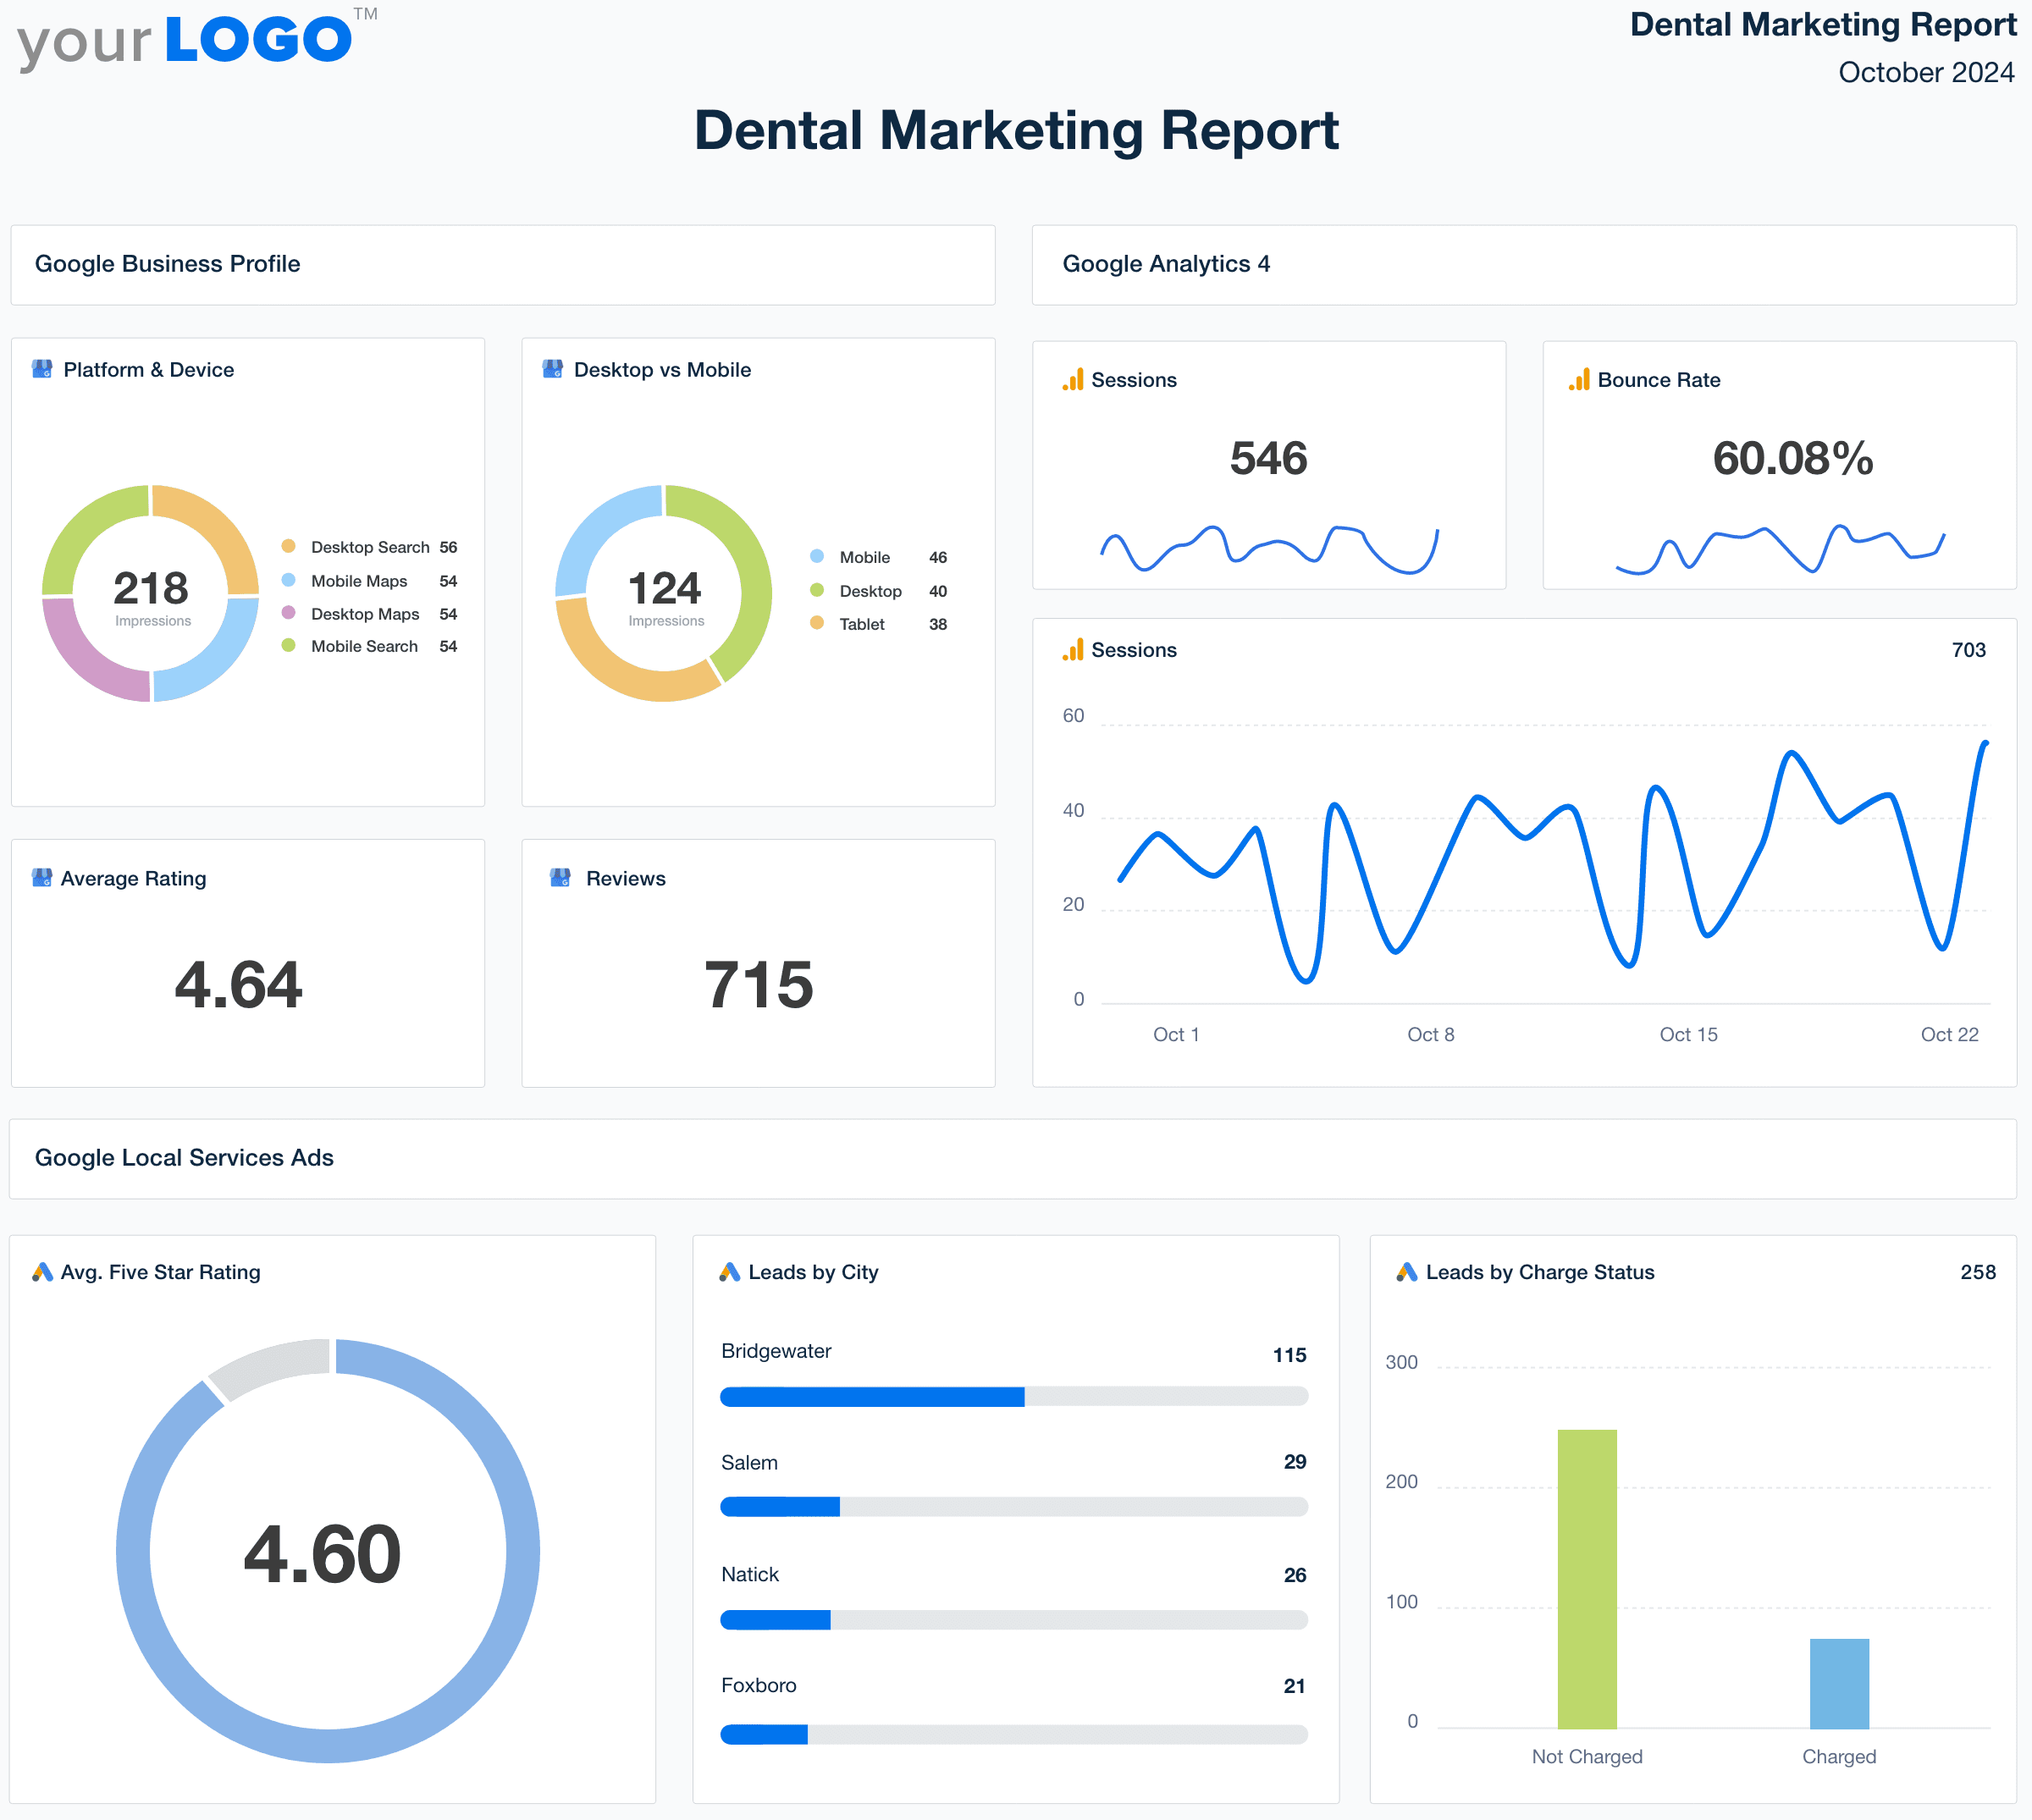Toggle the Mobile Search legend item
The height and width of the screenshot is (1820, 2032).
point(364,646)
